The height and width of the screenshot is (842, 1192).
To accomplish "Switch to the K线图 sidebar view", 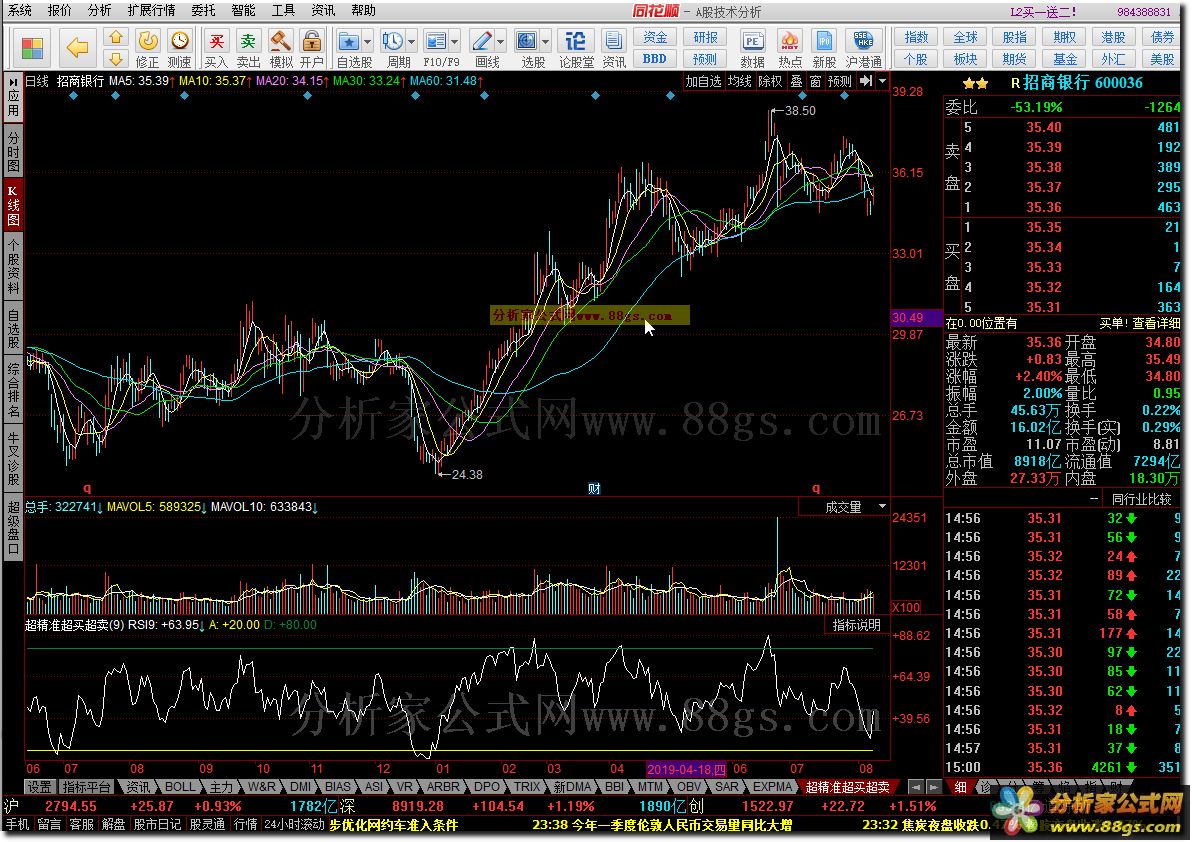I will click(x=13, y=206).
